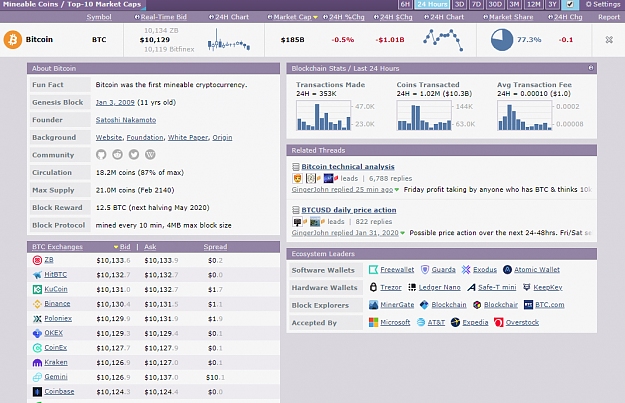The height and width of the screenshot is (403, 625).
Task: Click the OKEX exchange logo icon
Action: [x=37, y=333]
